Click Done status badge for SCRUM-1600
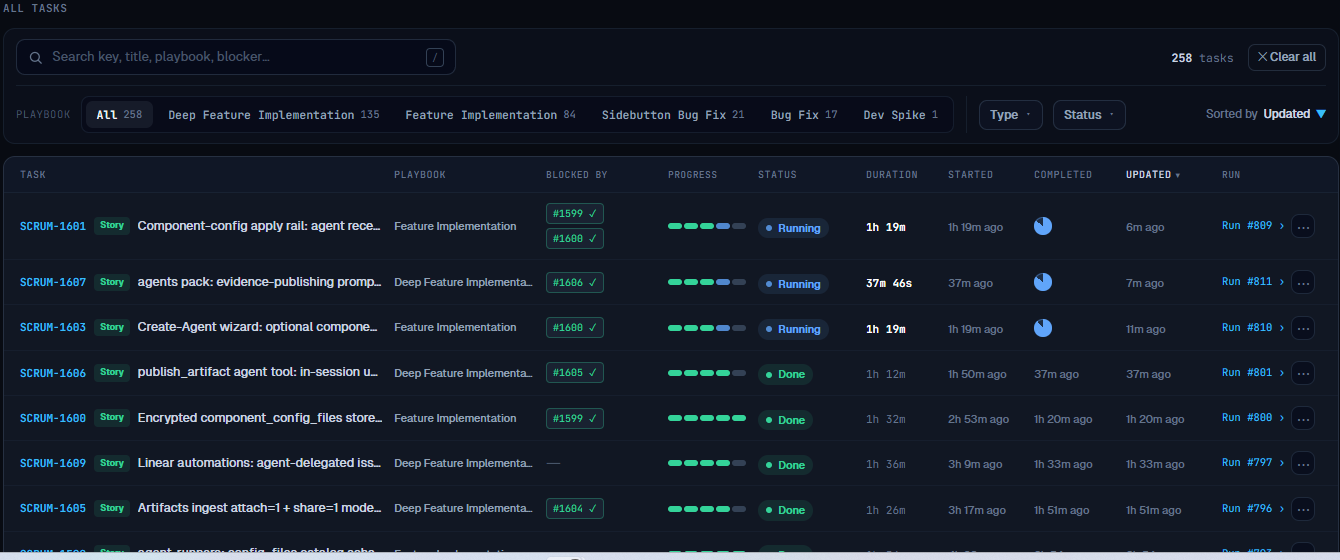1340x560 pixels. coord(785,420)
